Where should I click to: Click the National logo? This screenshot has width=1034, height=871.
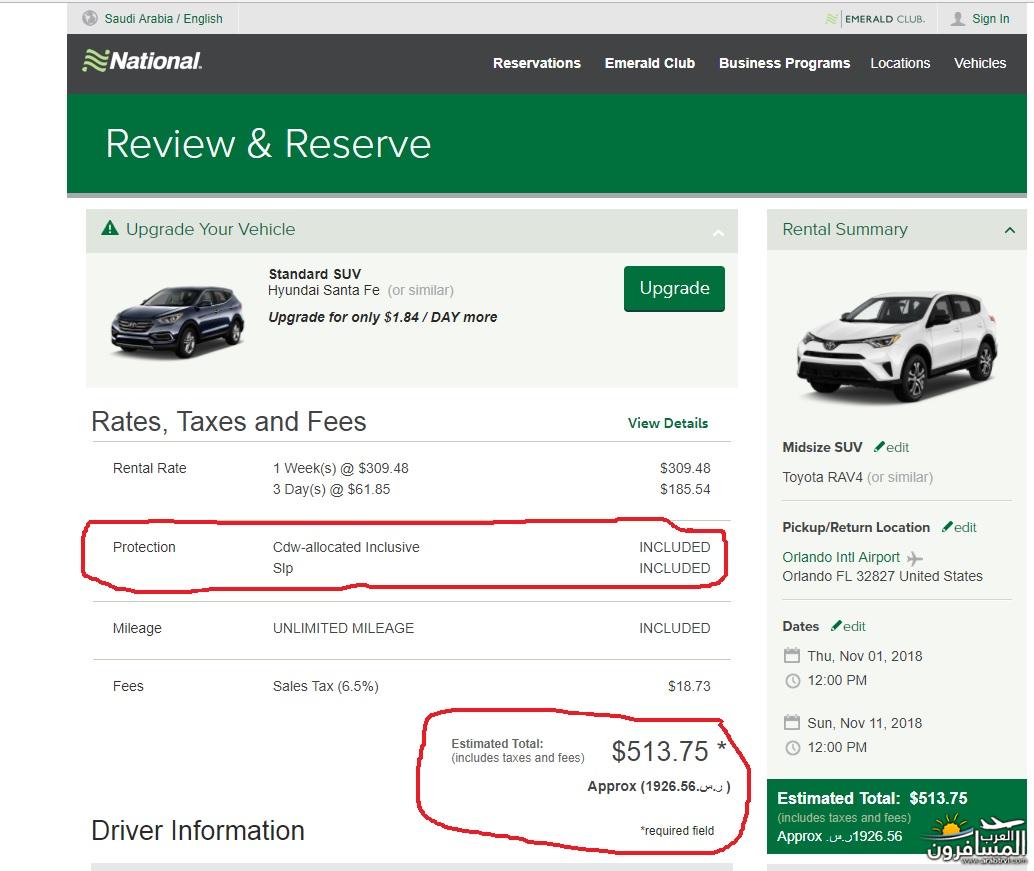[142, 61]
